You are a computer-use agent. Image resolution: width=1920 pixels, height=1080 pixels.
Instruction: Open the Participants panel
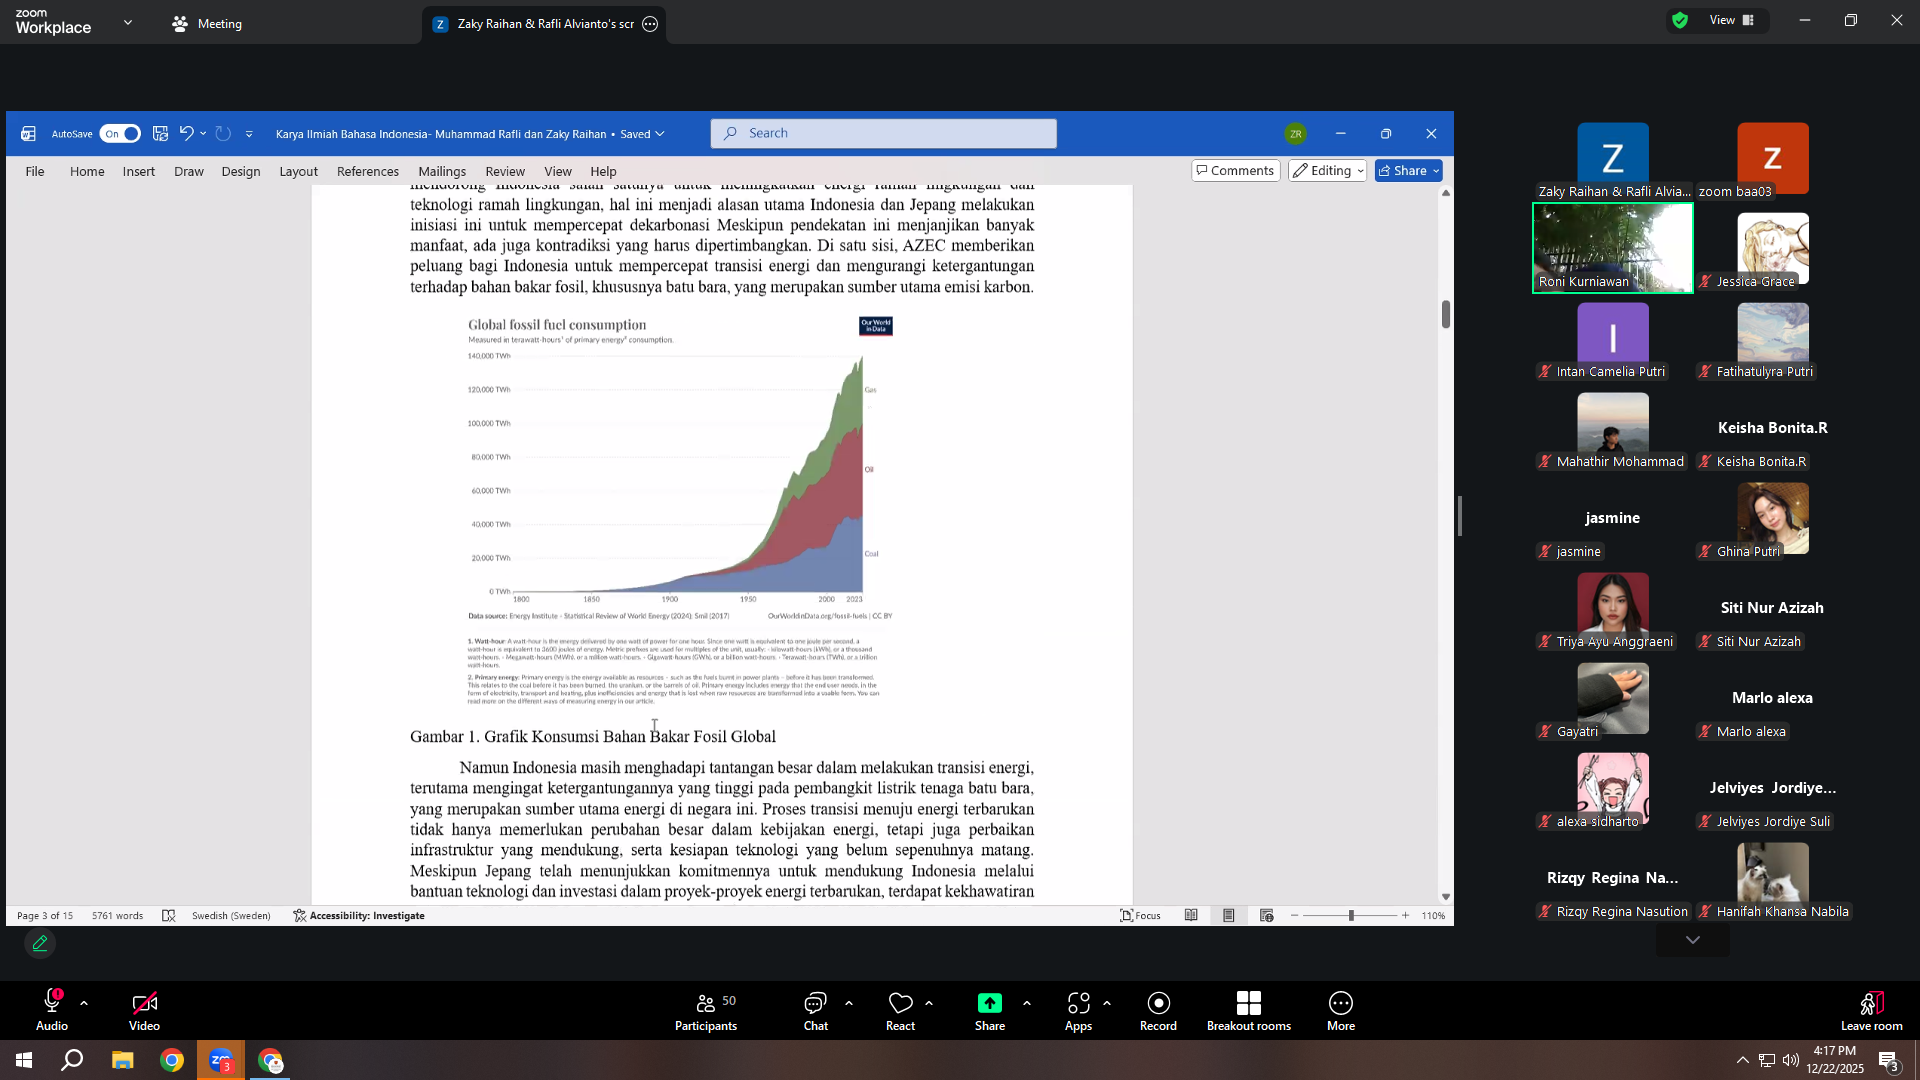(x=706, y=1011)
